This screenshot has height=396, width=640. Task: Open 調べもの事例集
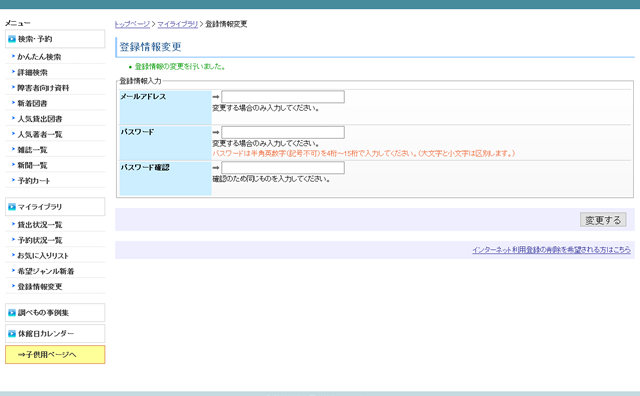point(55,313)
